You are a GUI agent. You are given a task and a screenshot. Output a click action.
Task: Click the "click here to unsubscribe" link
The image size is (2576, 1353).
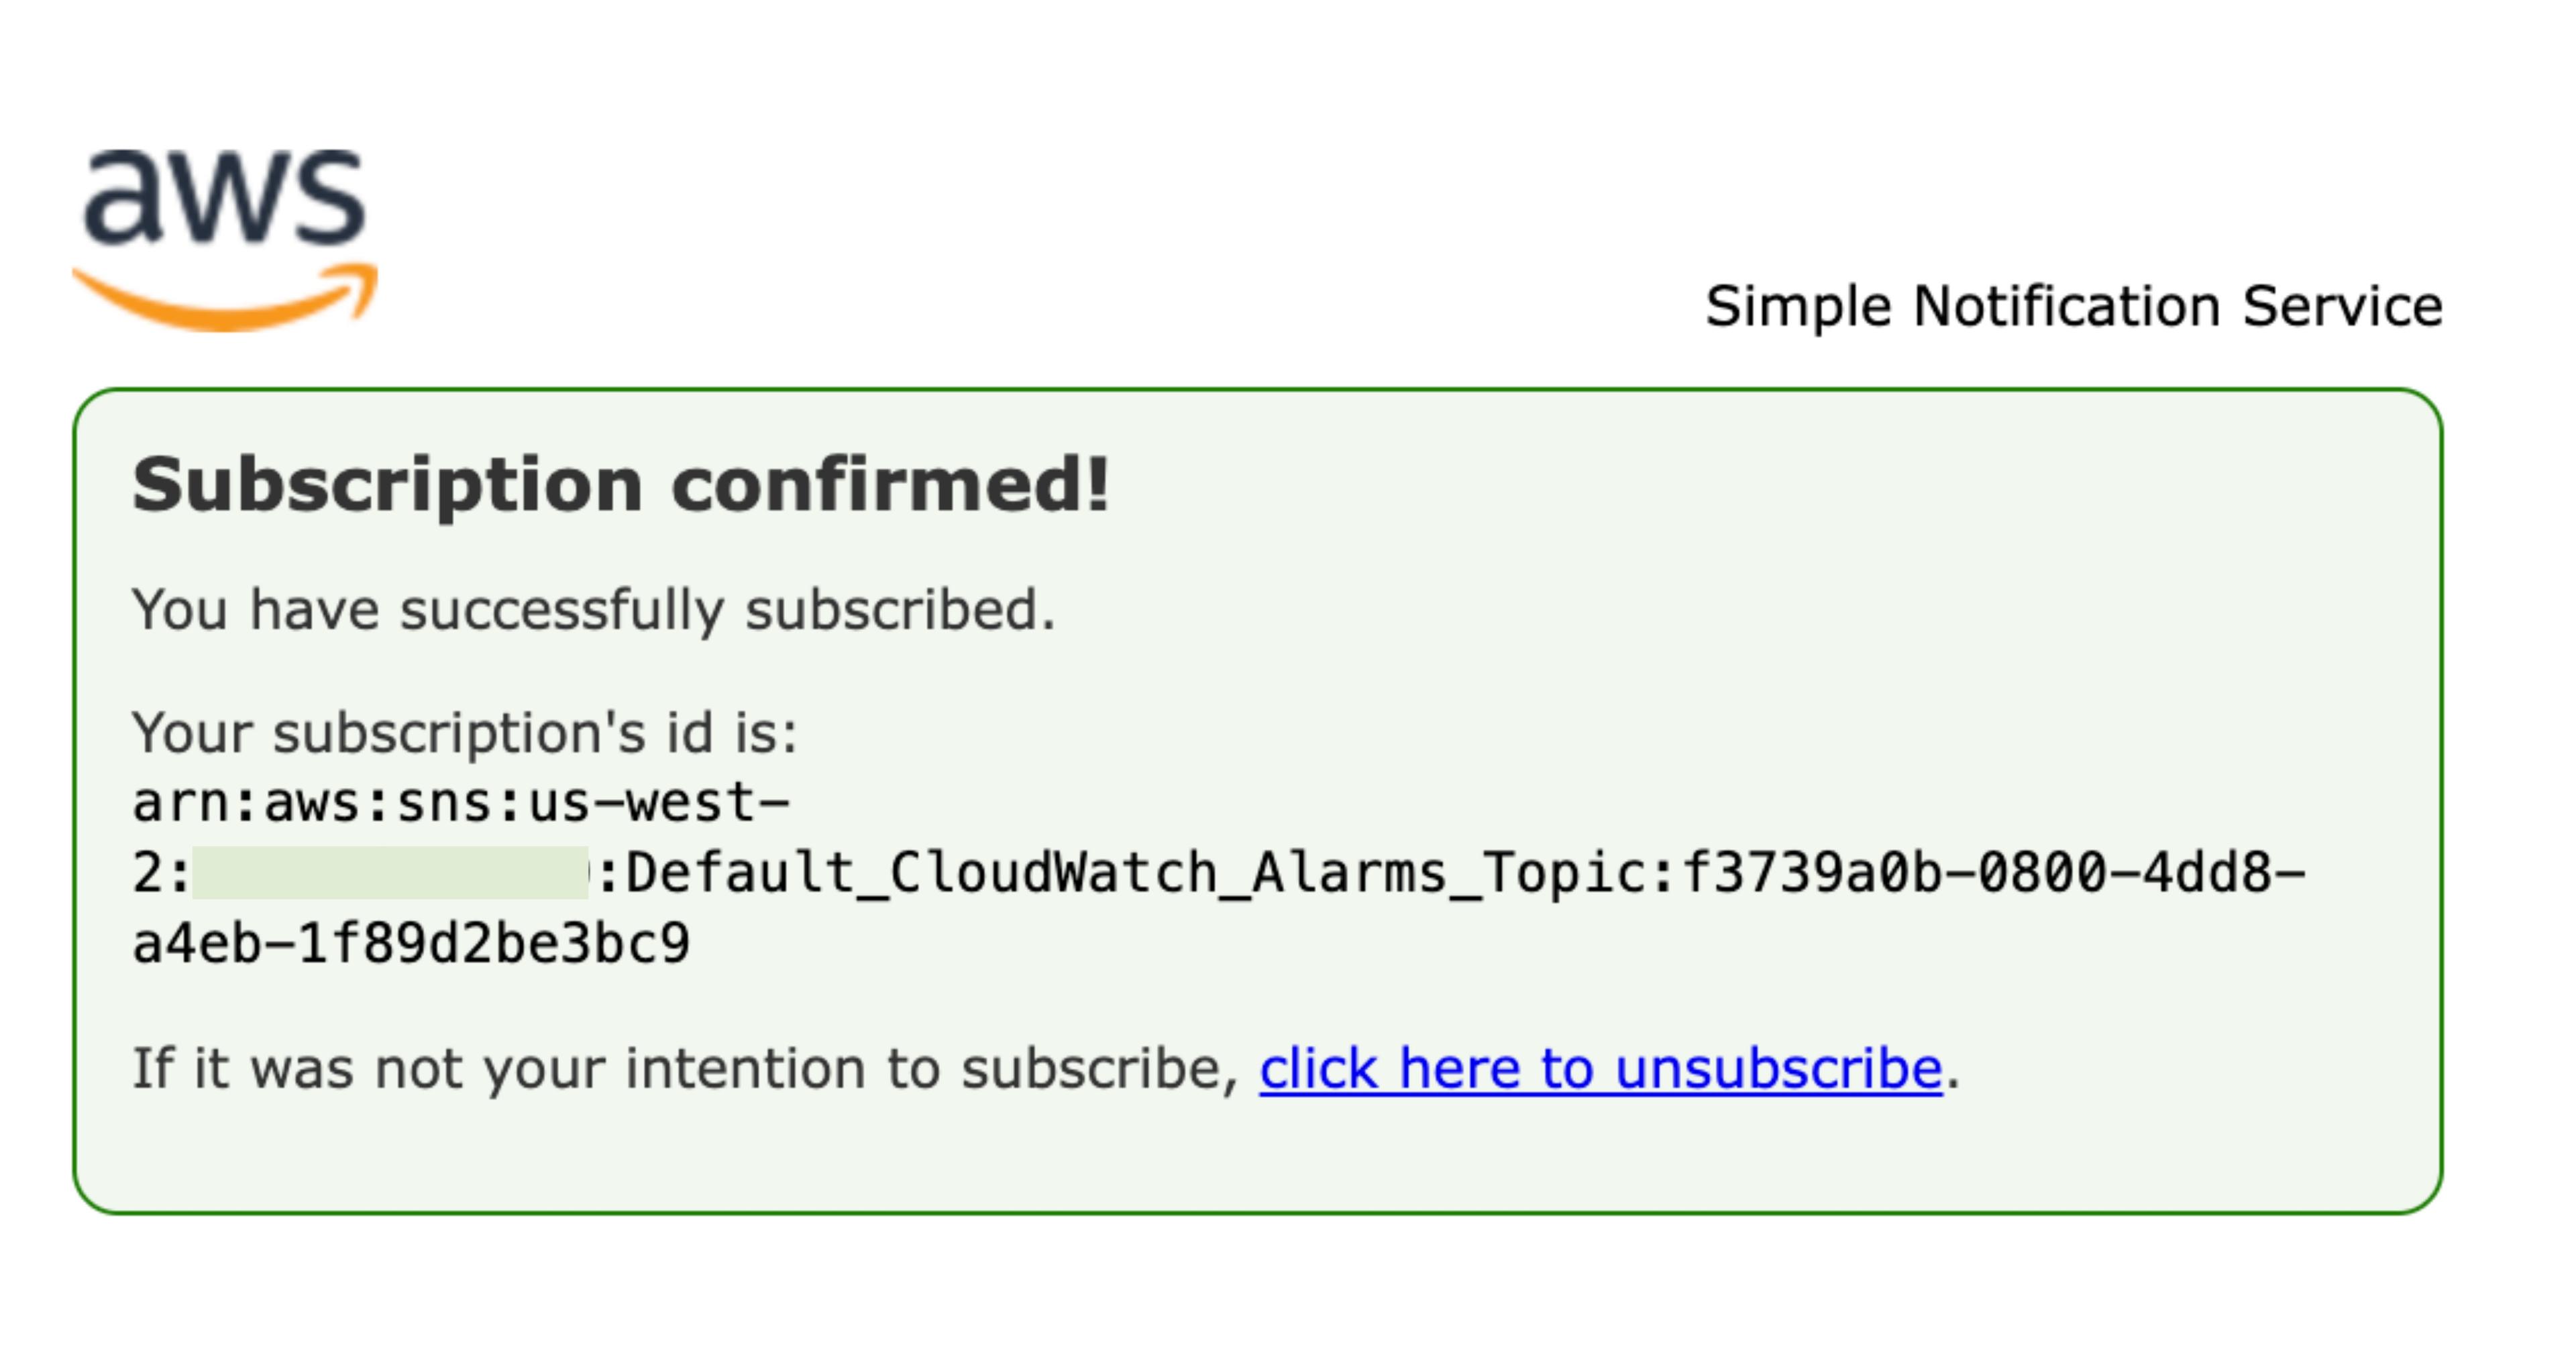pyautogui.click(x=1600, y=1068)
